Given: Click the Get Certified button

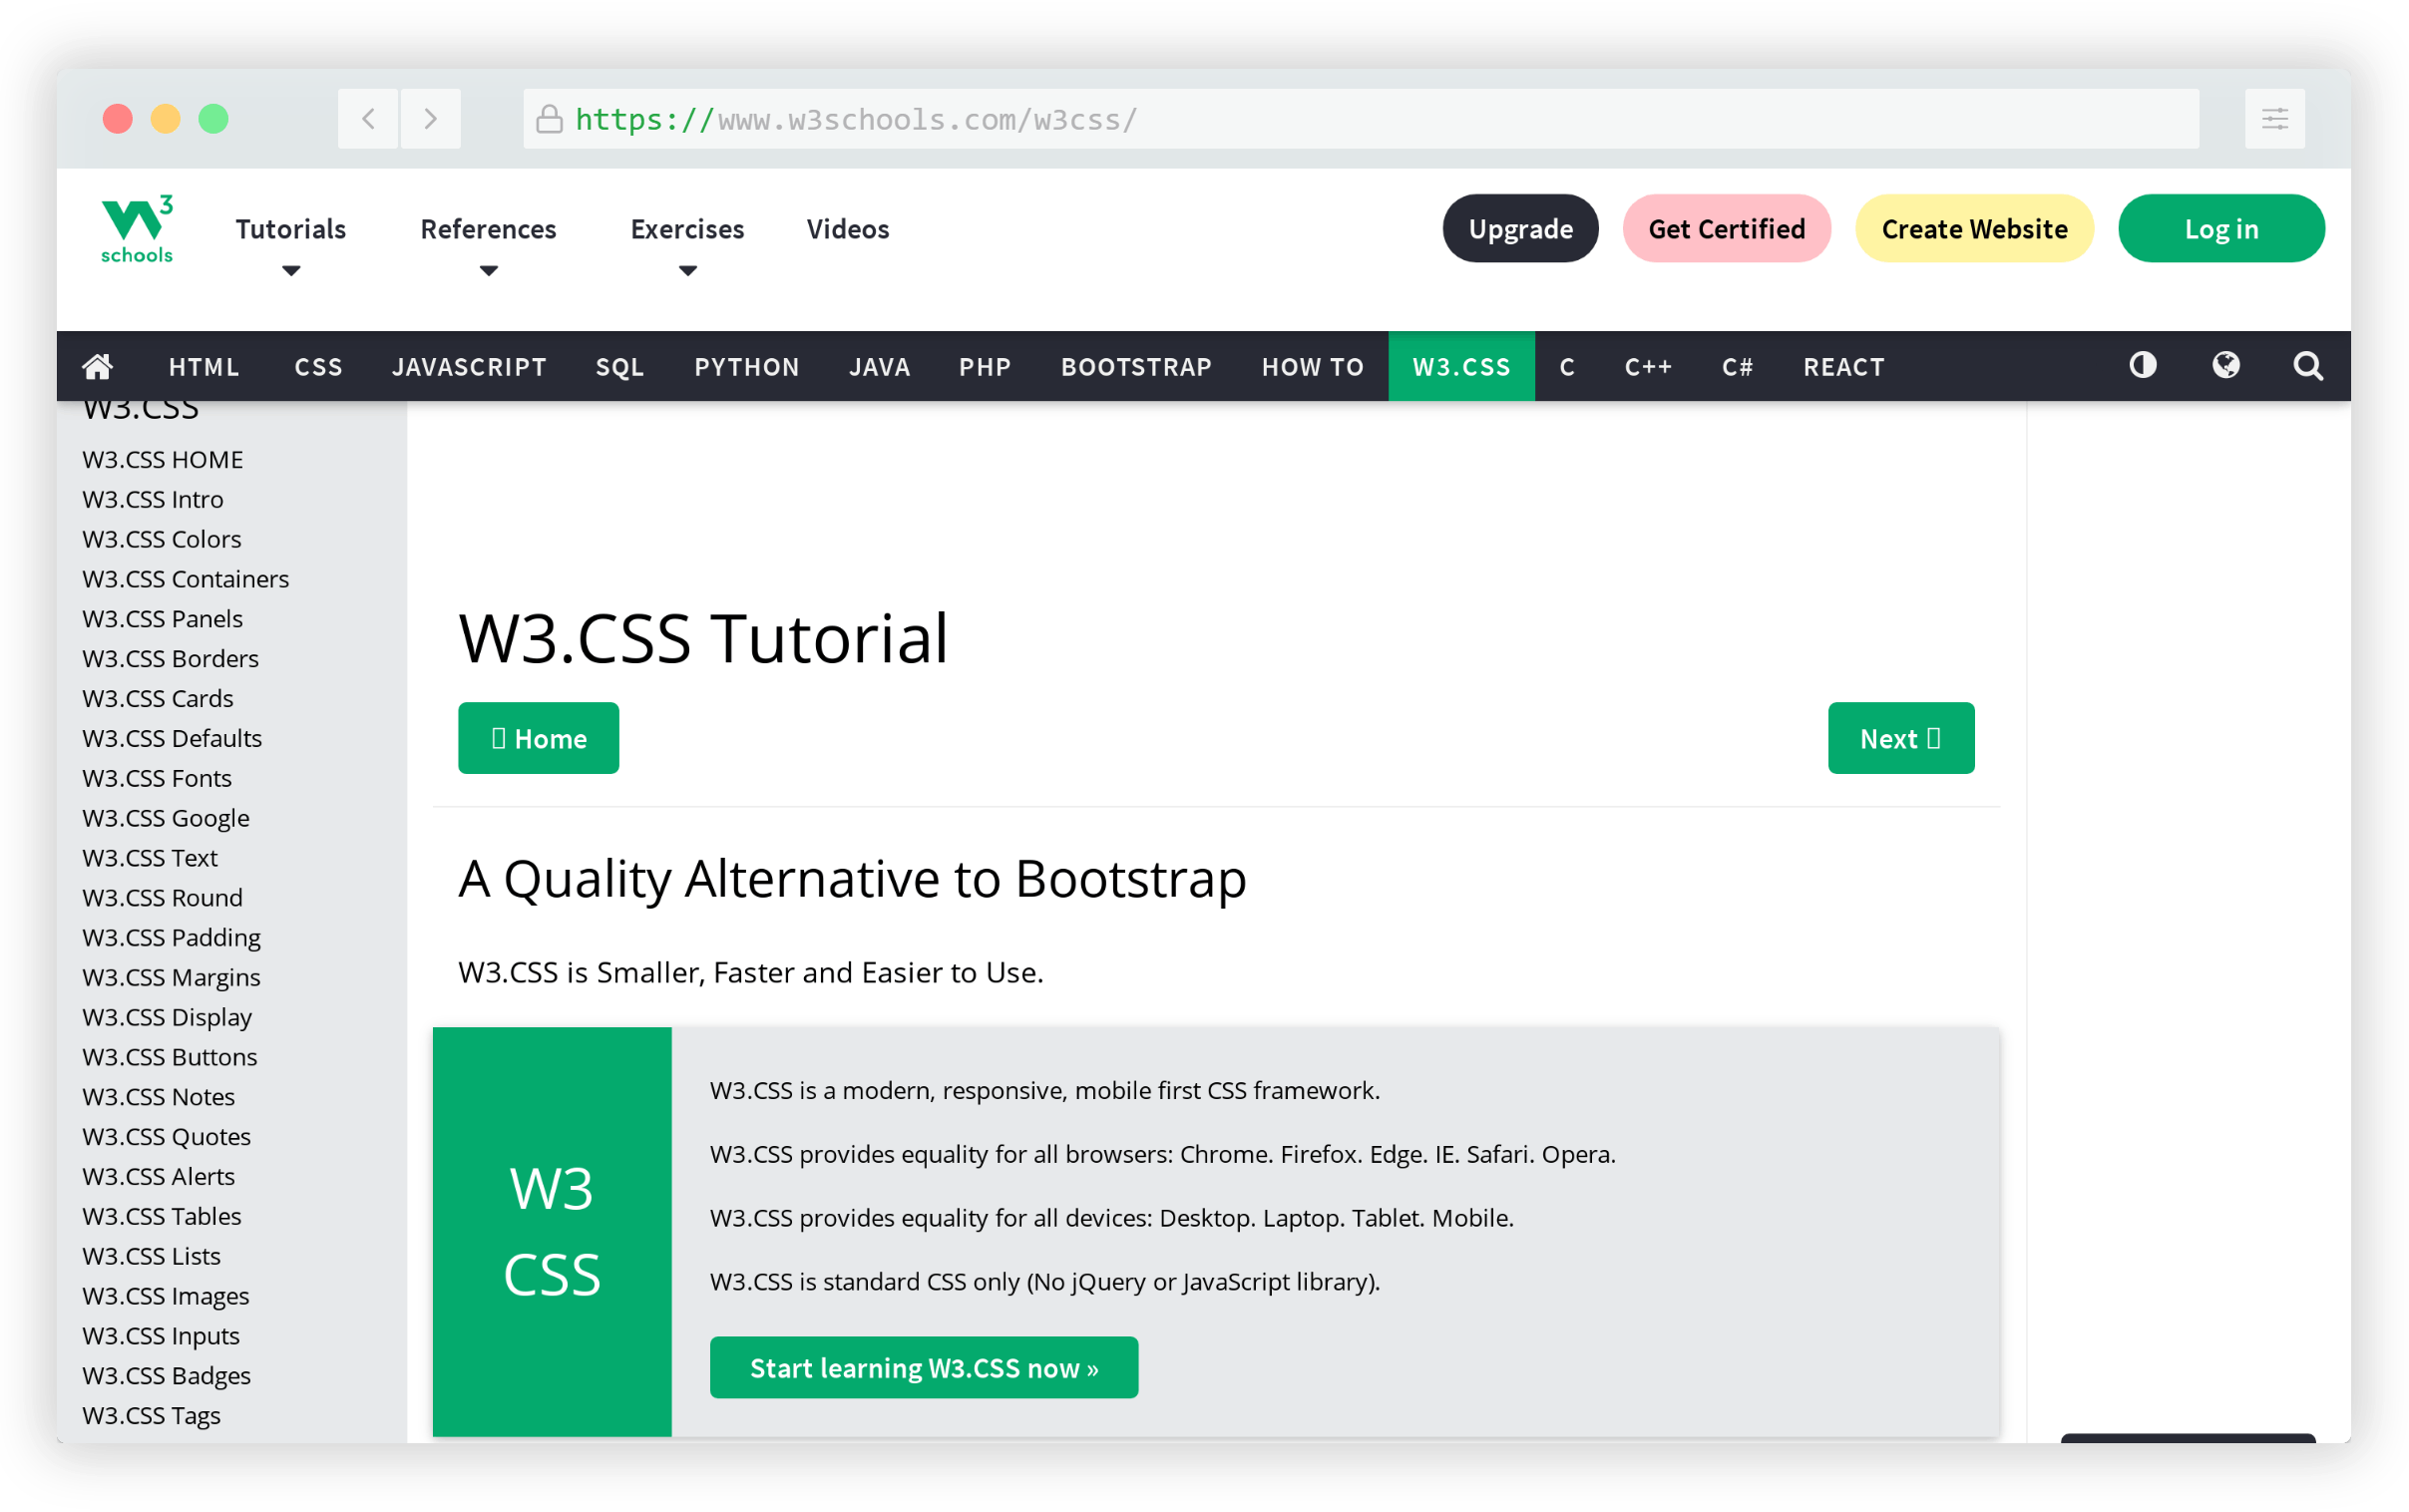Looking at the screenshot, I should pyautogui.click(x=1725, y=228).
